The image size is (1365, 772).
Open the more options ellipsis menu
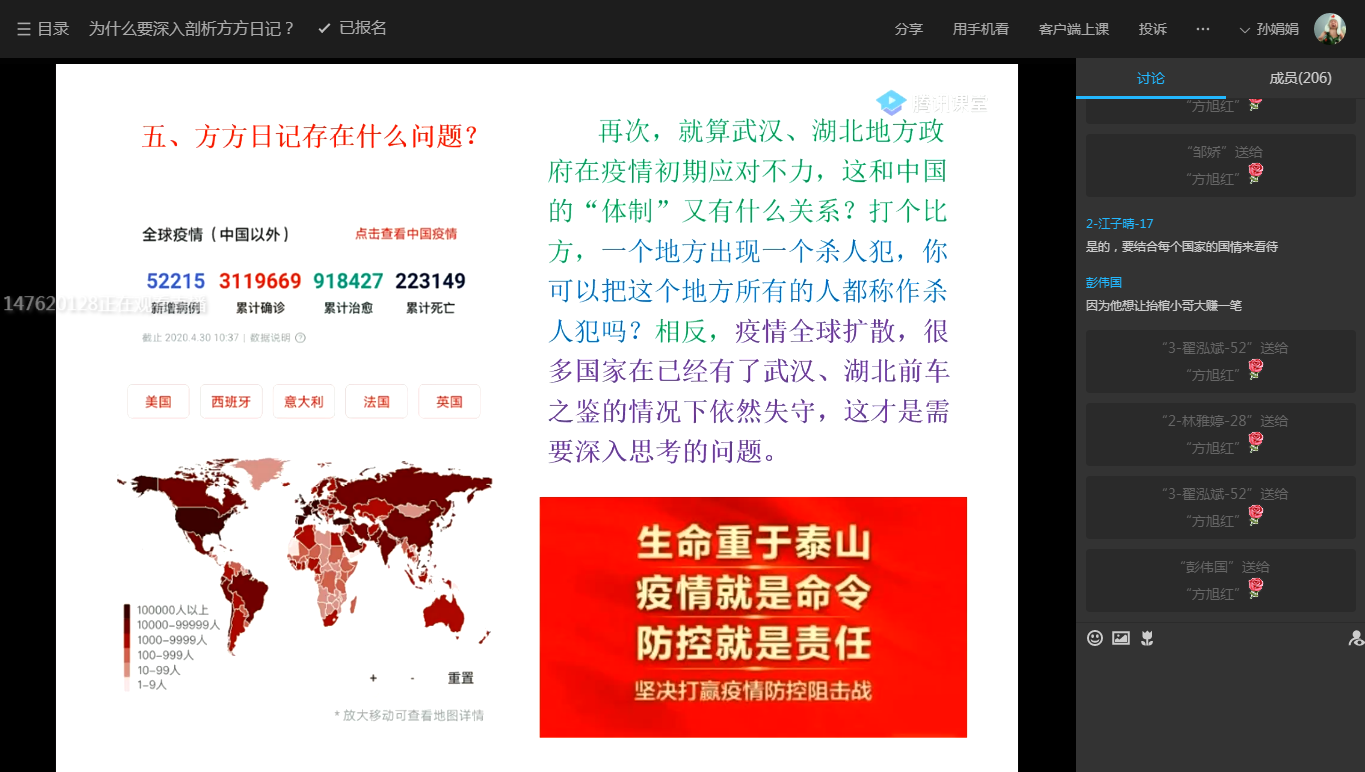click(x=1203, y=29)
